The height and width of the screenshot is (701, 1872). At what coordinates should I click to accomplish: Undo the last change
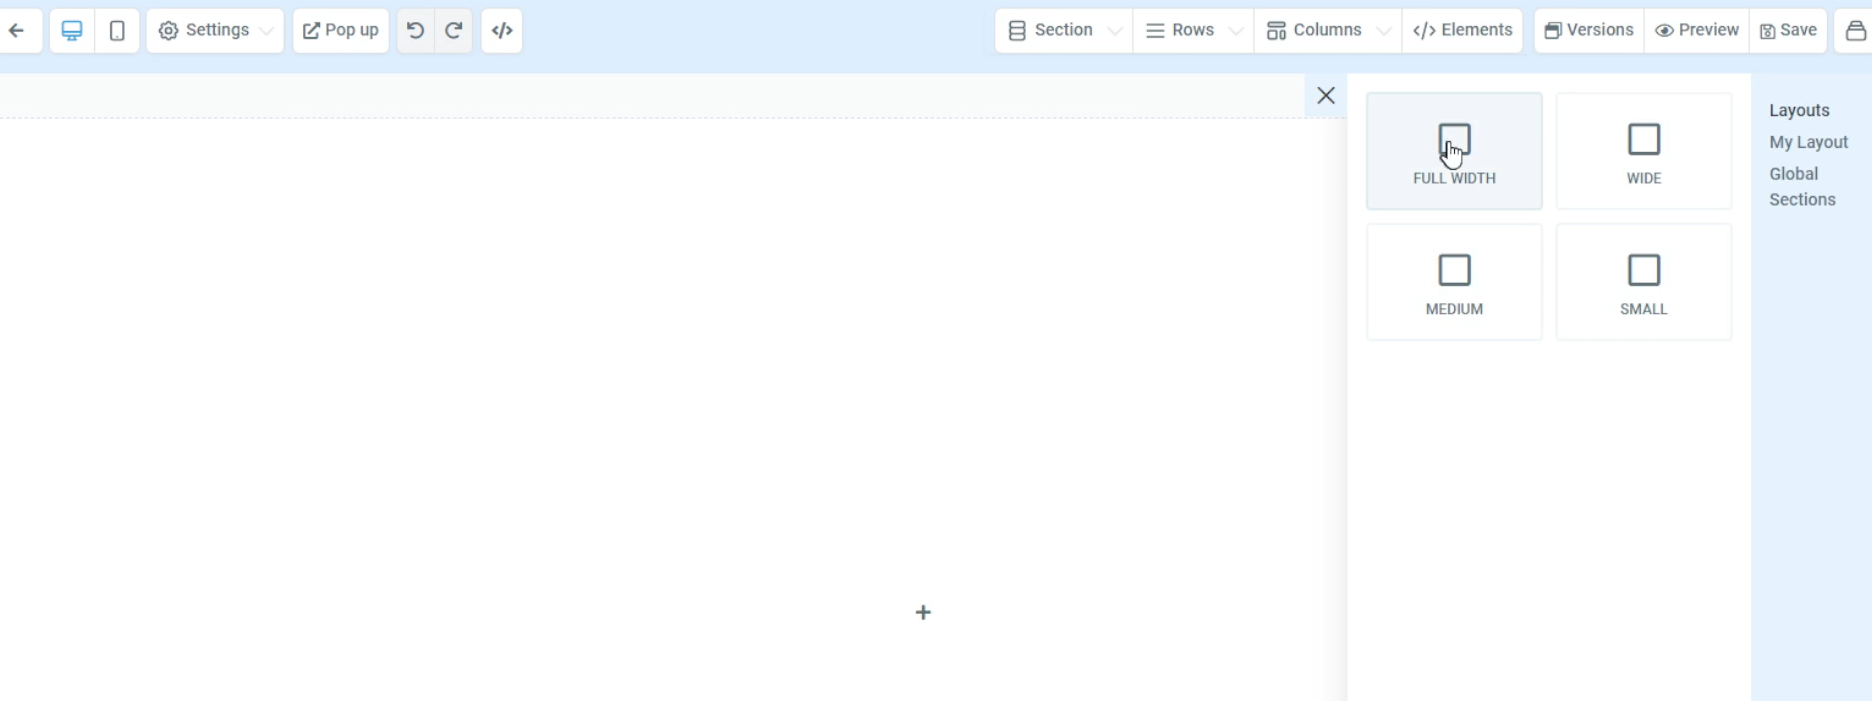click(415, 31)
